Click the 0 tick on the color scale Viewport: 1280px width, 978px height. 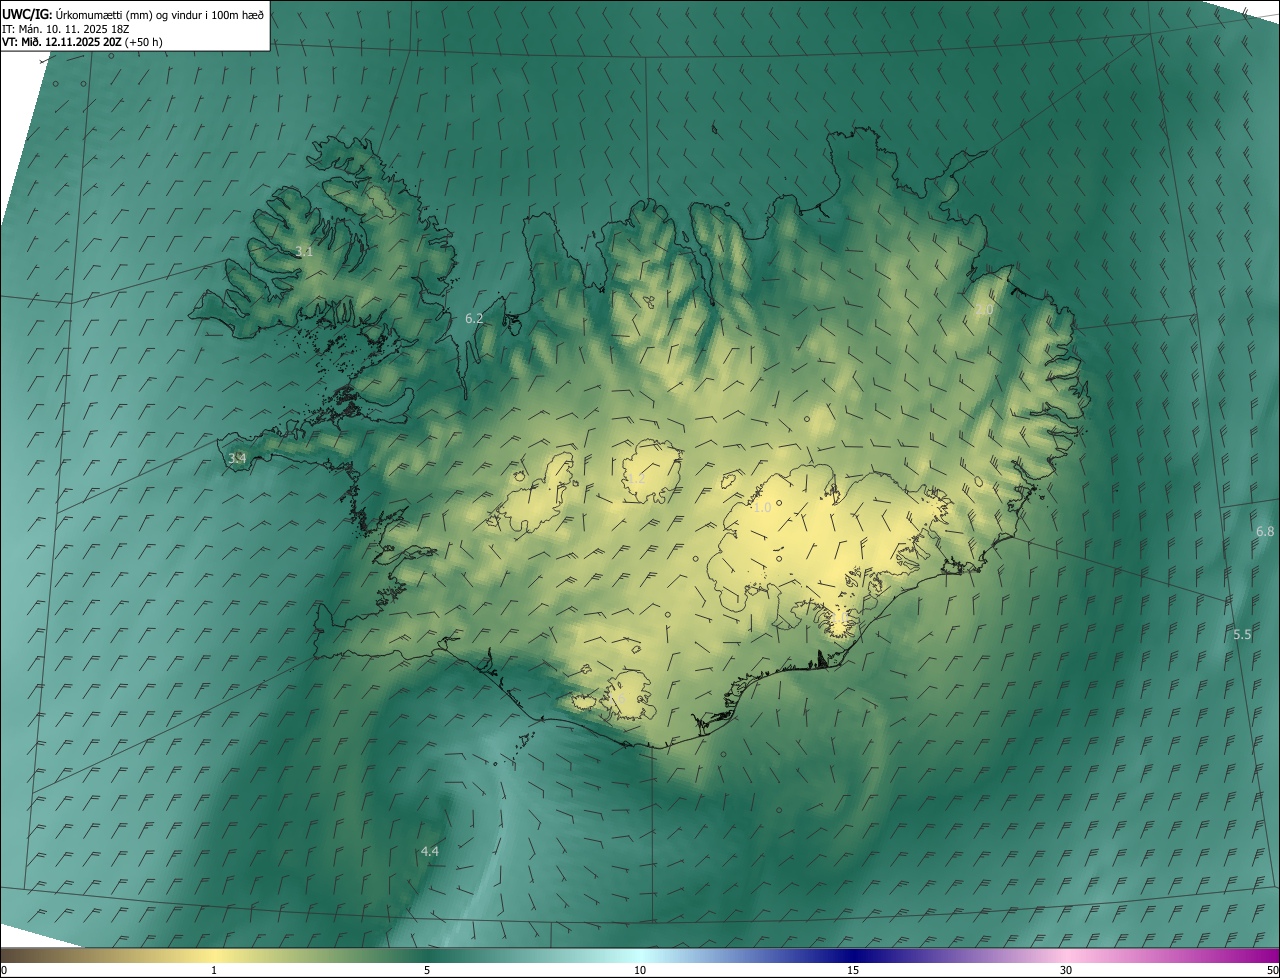pos(4,971)
